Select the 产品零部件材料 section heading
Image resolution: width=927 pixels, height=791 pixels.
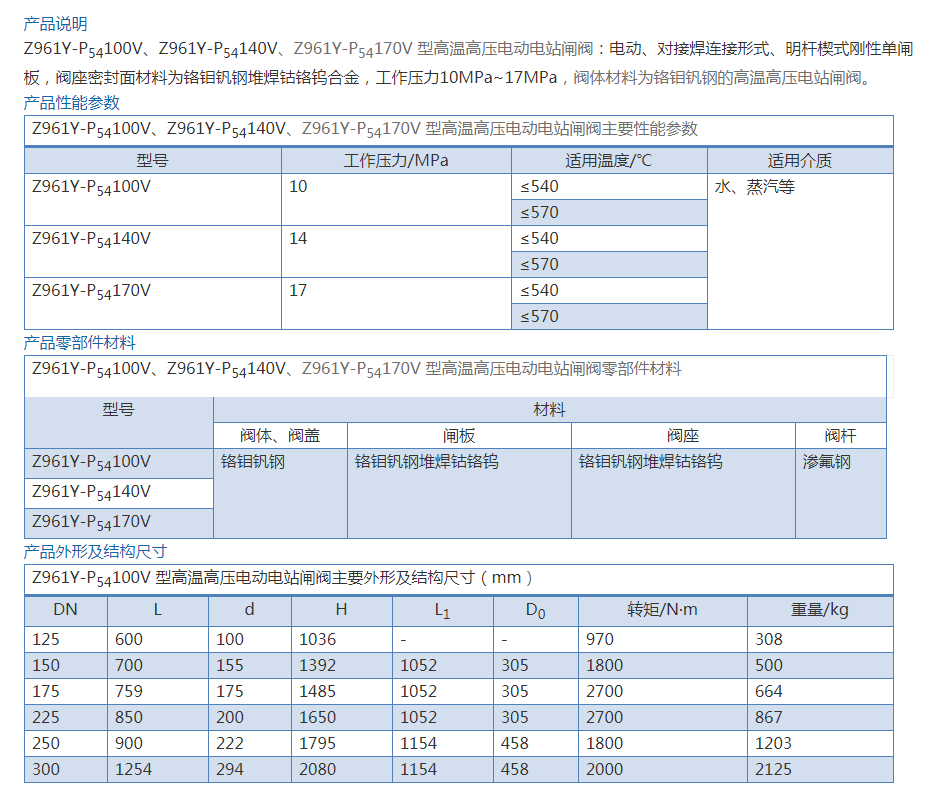tap(79, 343)
